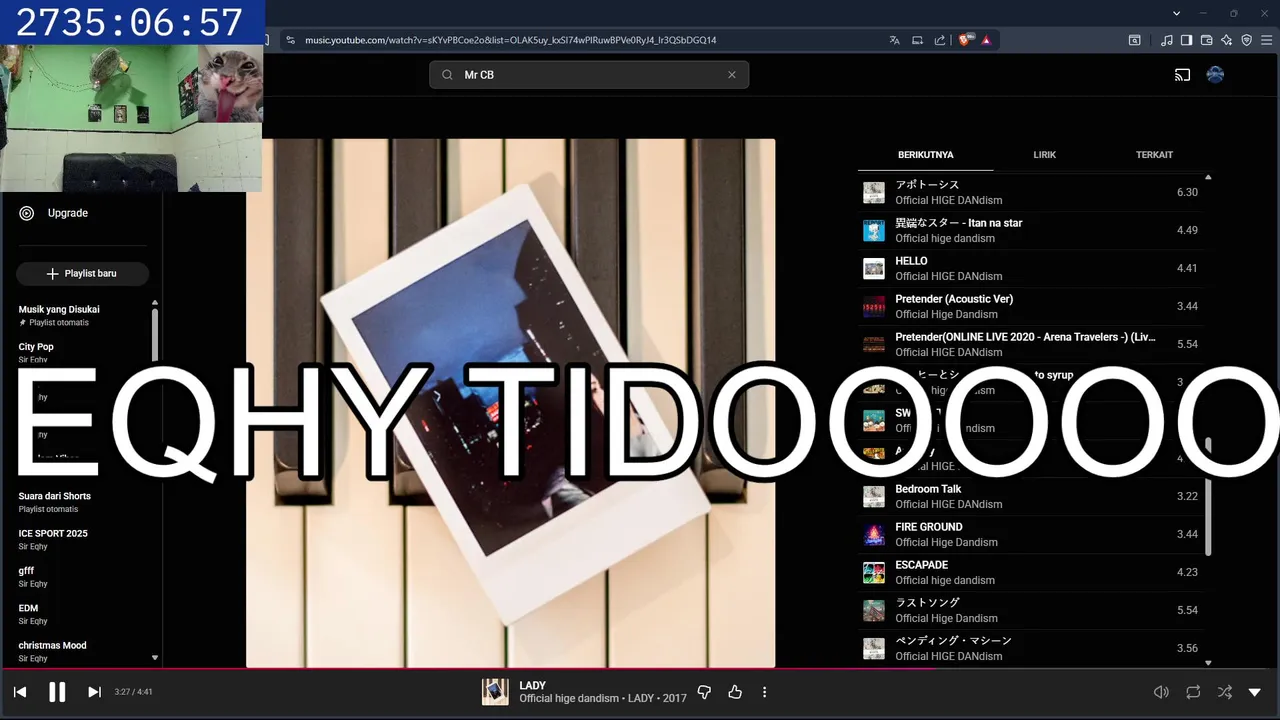Play FIRE GROUND from the queue
Image resolution: width=1280 pixels, height=720 pixels.
pos(1032,534)
